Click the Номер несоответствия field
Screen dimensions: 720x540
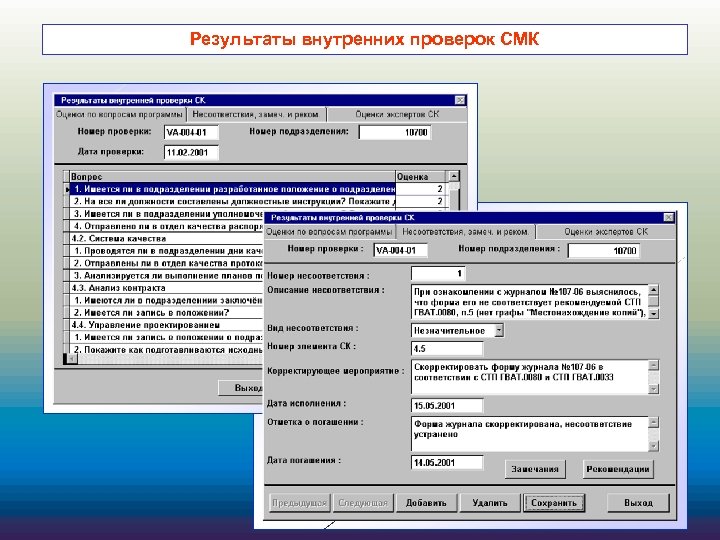click(x=438, y=274)
